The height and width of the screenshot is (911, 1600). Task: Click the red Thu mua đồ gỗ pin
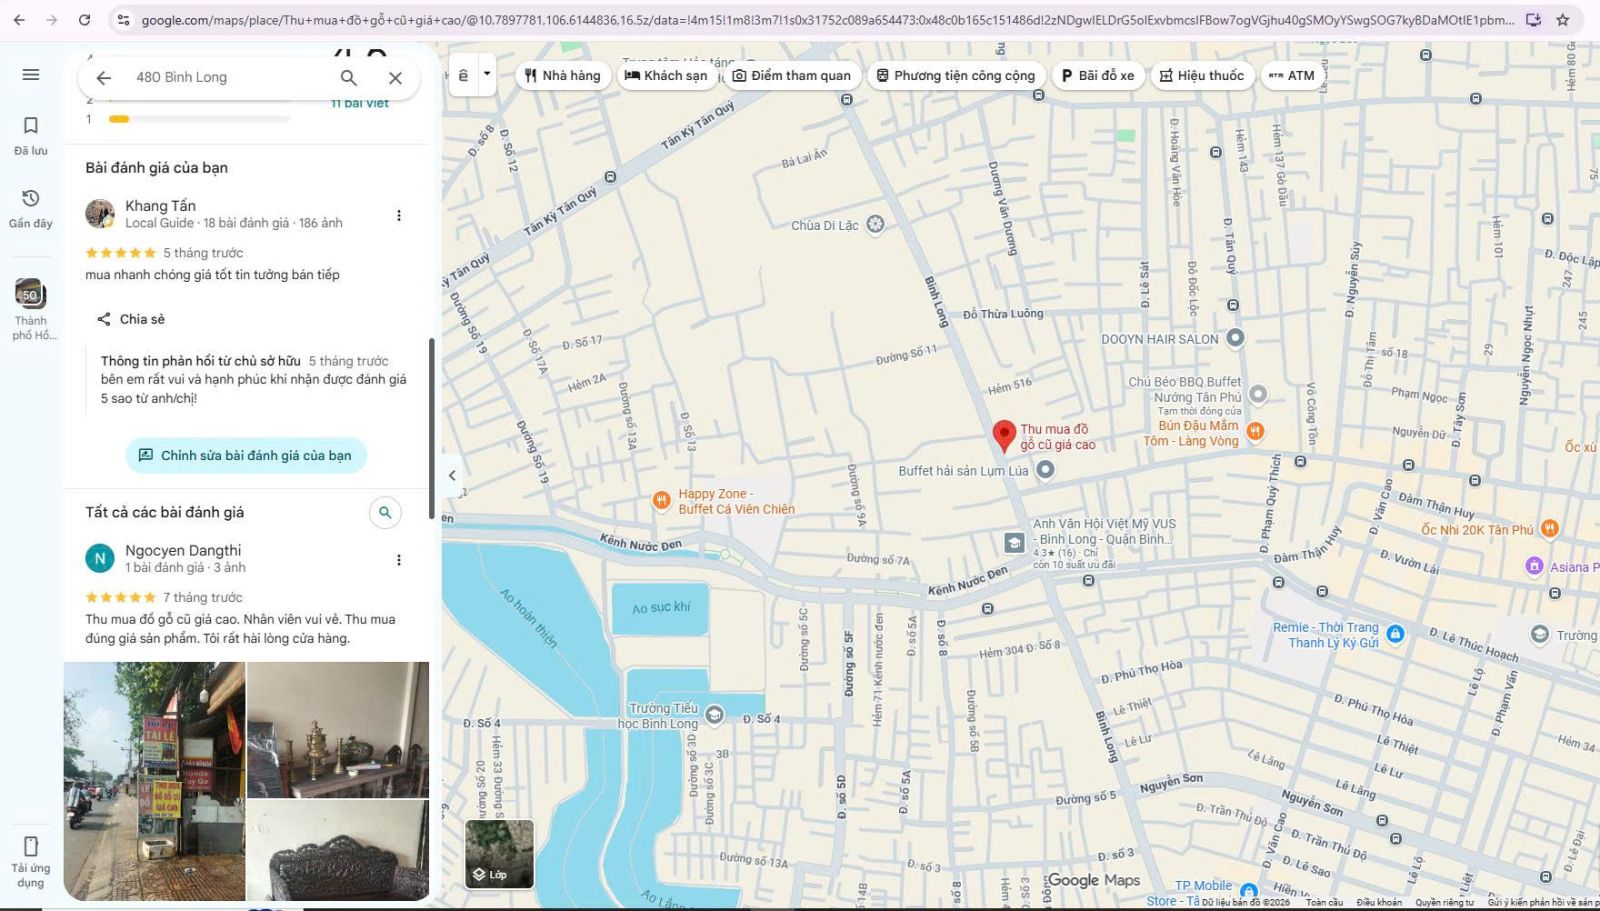tap(1004, 436)
